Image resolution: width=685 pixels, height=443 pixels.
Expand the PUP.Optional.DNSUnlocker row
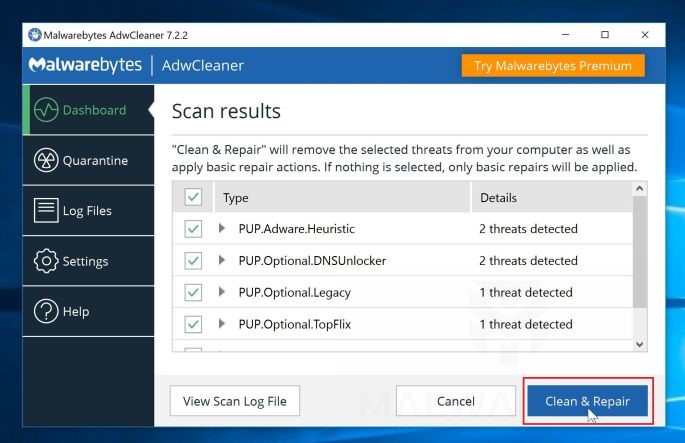click(222, 260)
